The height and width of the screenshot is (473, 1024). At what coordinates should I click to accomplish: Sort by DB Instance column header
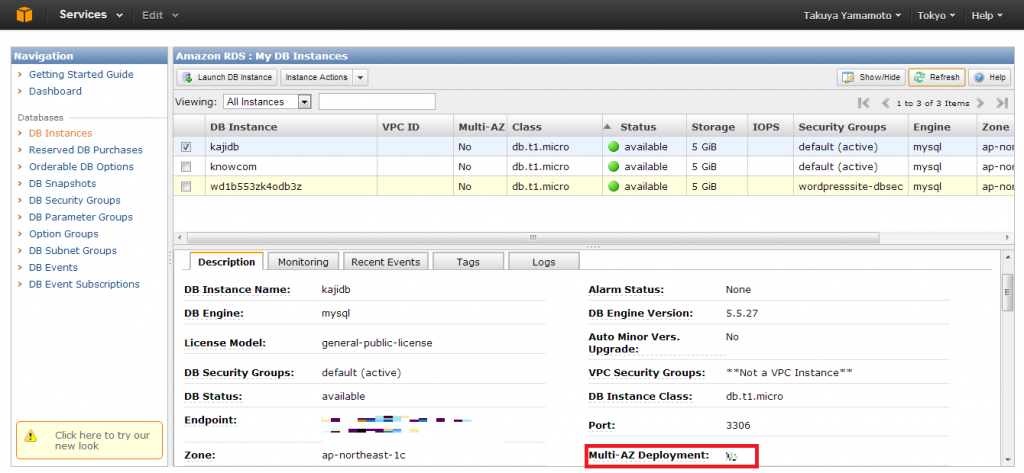[291, 127]
